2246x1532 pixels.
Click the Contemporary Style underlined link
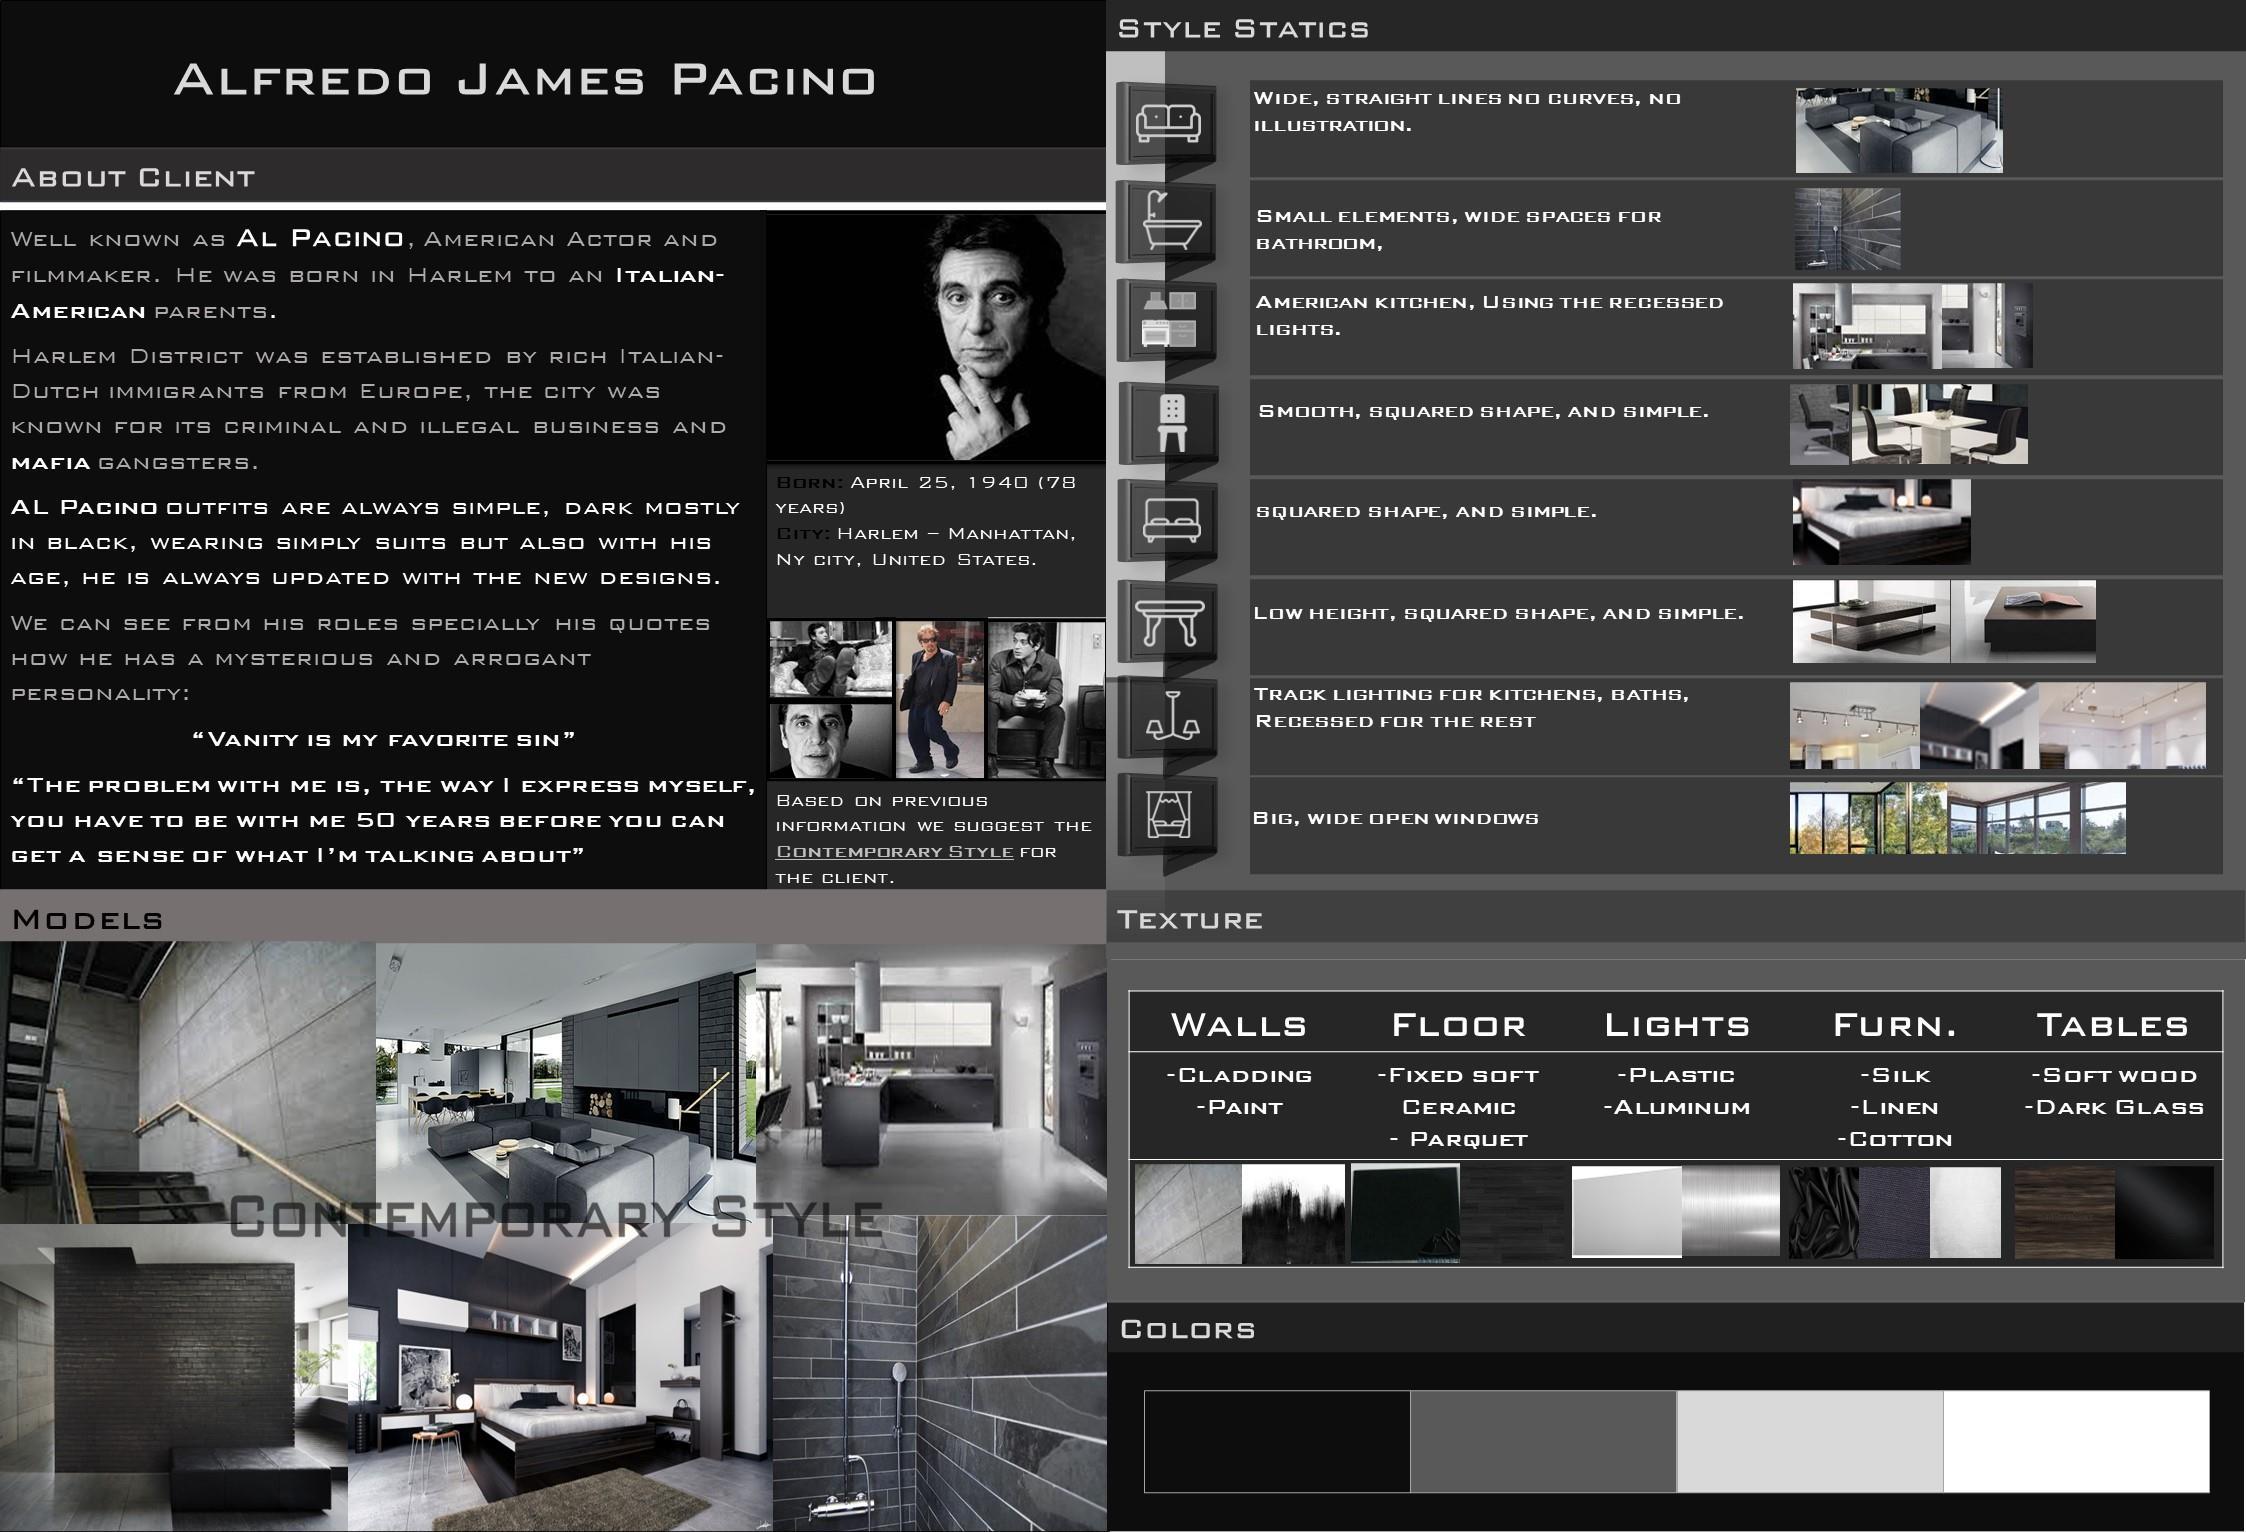pyautogui.click(x=894, y=852)
